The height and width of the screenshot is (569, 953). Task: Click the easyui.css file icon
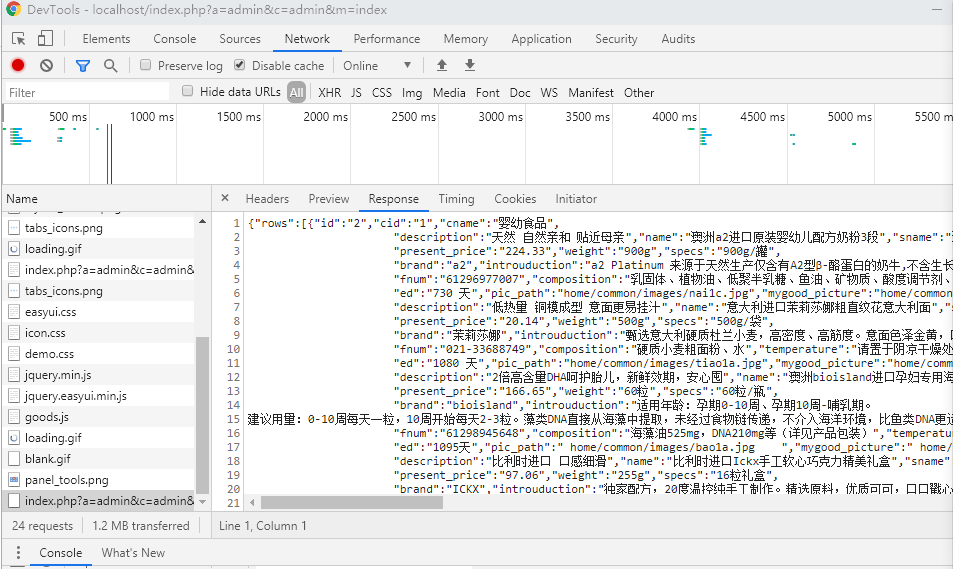click(13, 312)
